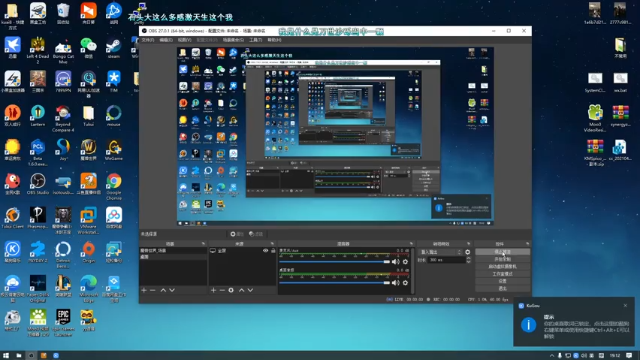
Task: Open the microphone audio settings gear
Action: coord(405,262)
